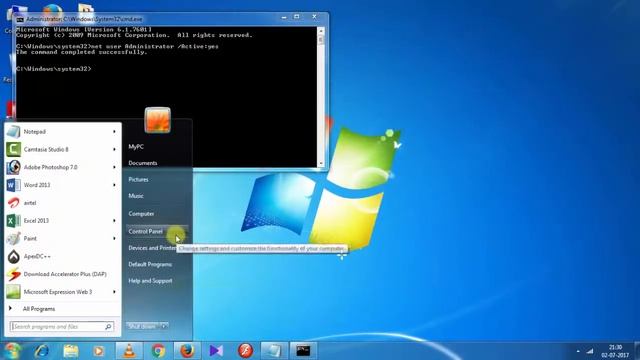Open Windows Explorer from the taskbar
The width and height of the screenshot is (640, 360).
pyautogui.click(x=71, y=351)
